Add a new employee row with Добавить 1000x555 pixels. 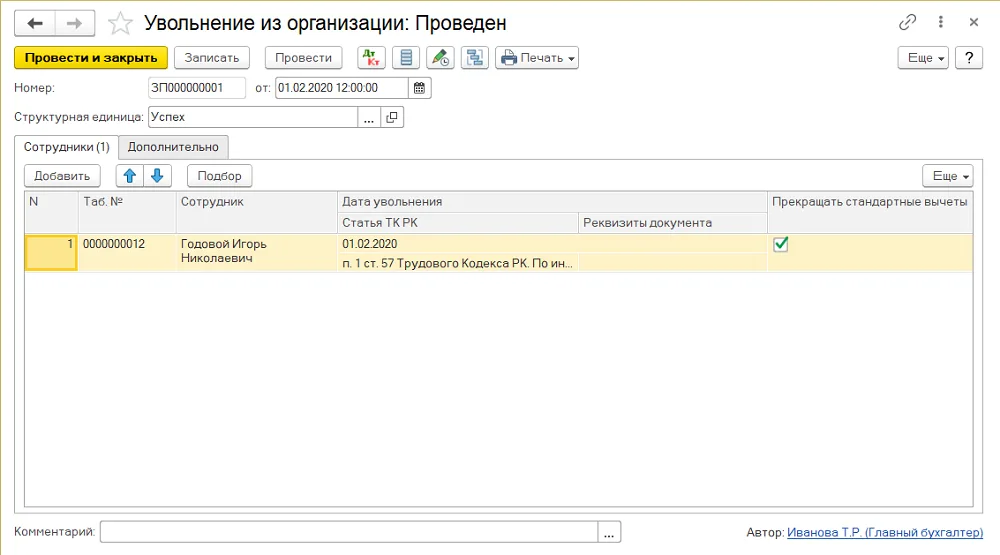62,175
